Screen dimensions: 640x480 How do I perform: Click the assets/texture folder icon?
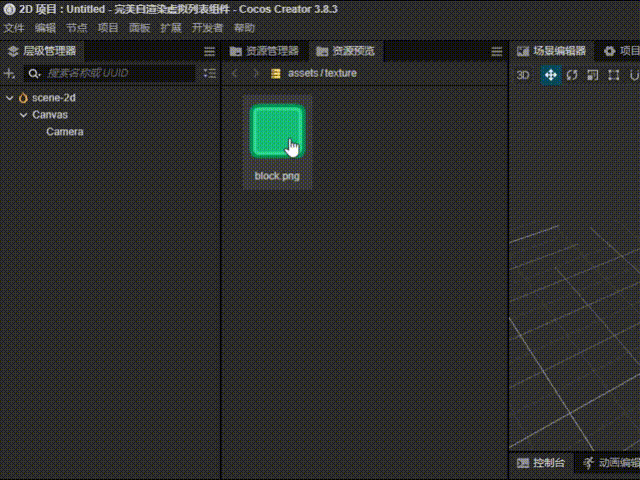click(276, 73)
